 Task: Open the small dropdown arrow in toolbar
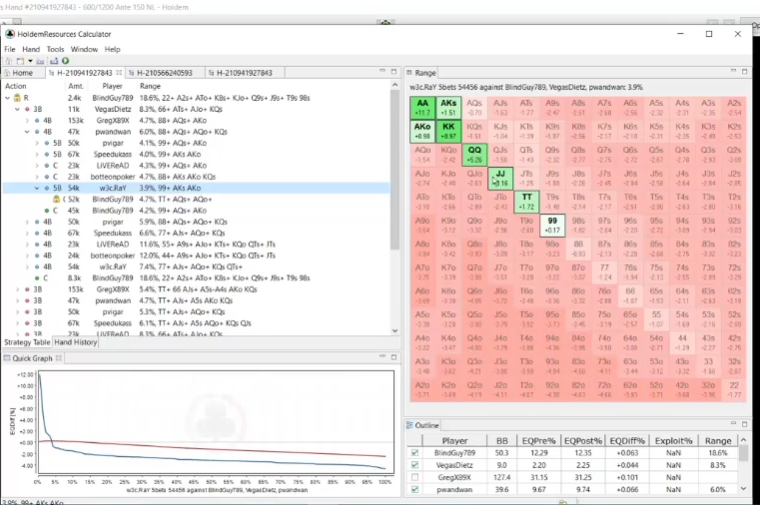pyautogui.click(x=30, y=61)
